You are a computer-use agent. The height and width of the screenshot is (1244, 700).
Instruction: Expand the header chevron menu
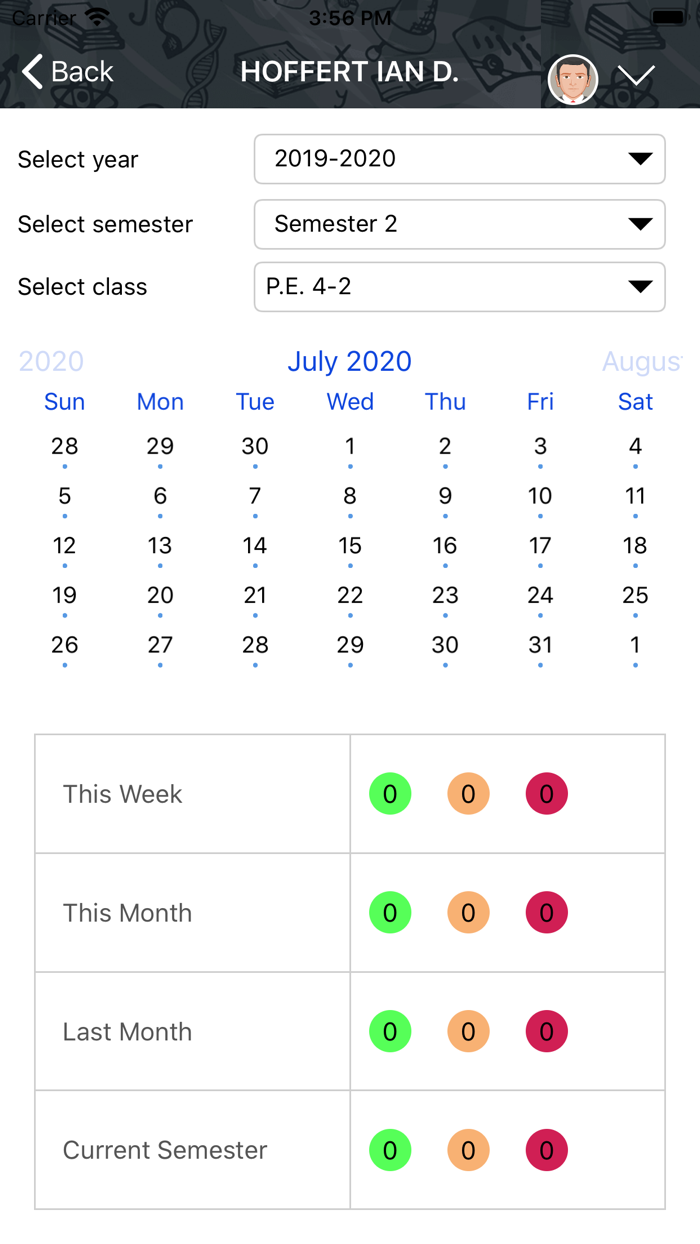[636, 75]
